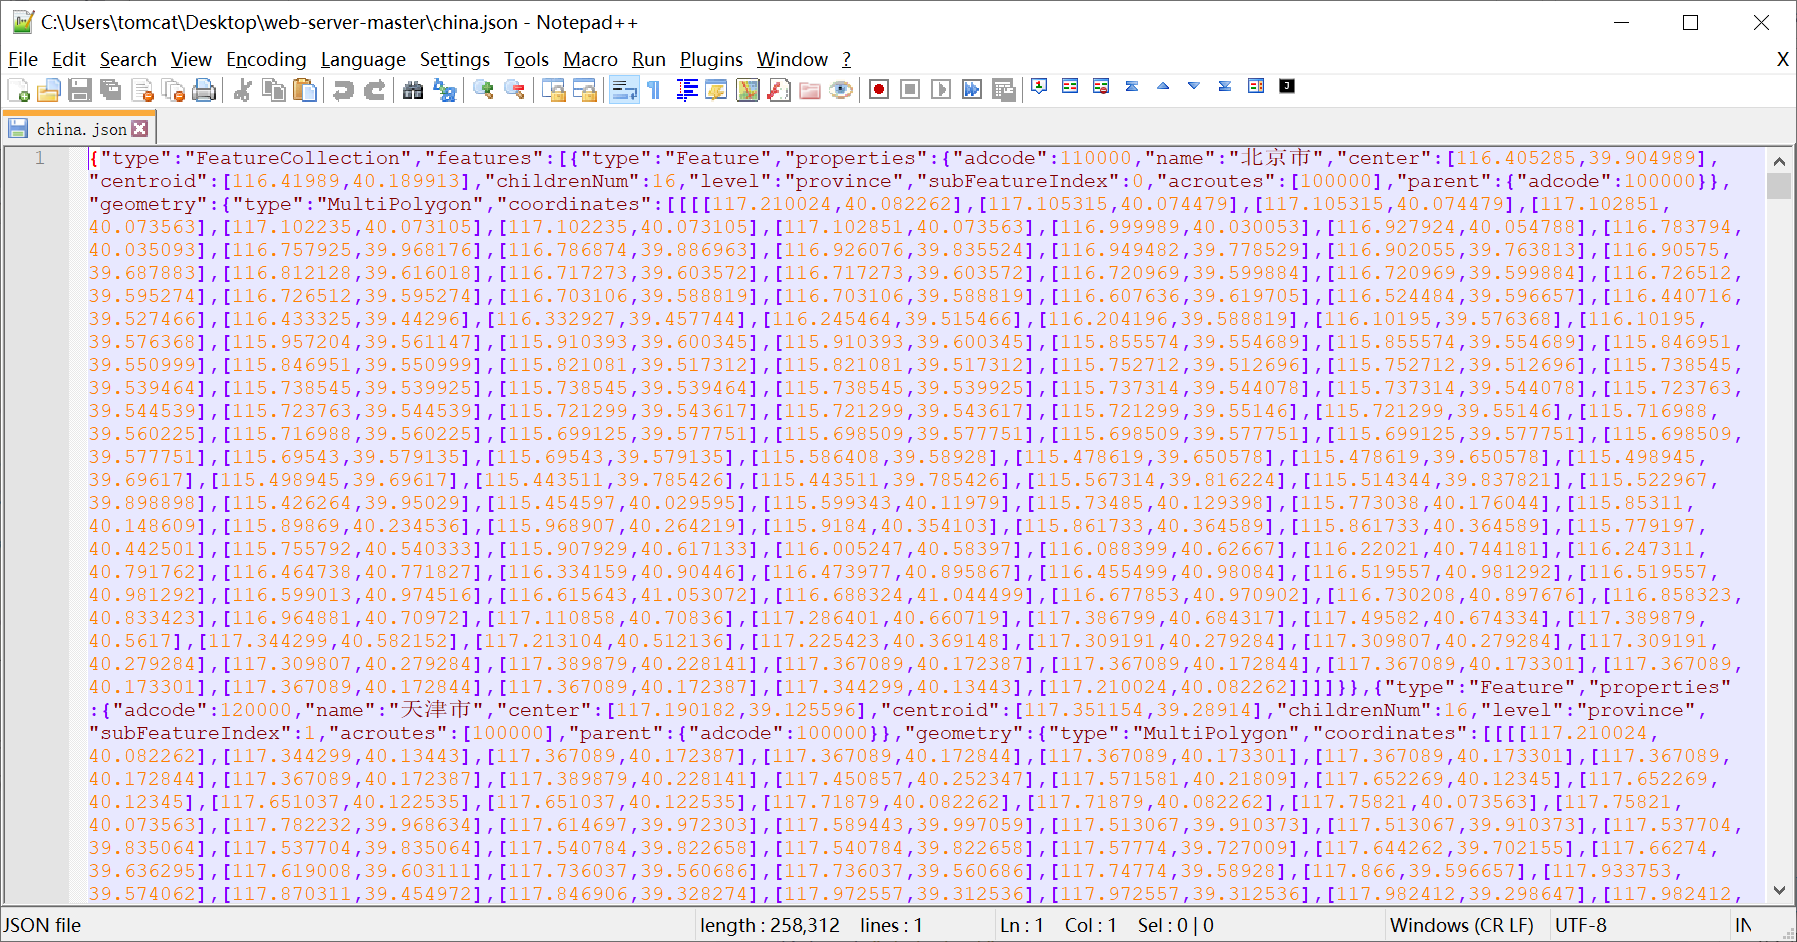This screenshot has width=1797, height=942.
Task: Toggle the Function List panel
Action: [x=779, y=91]
